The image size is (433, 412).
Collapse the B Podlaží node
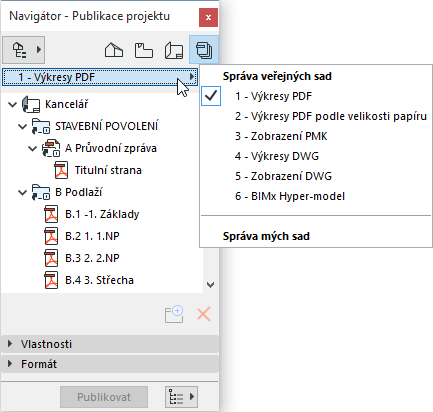click(x=23, y=192)
